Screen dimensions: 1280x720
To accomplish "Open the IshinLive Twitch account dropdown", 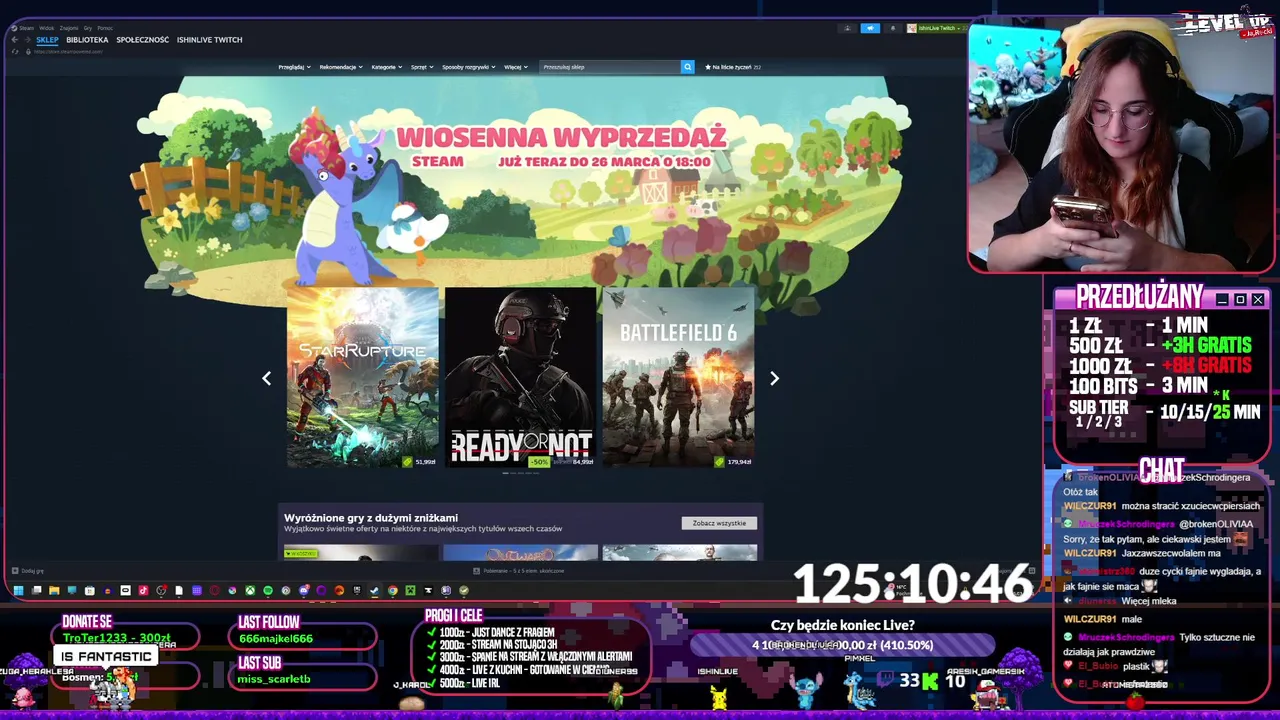I will (x=935, y=28).
